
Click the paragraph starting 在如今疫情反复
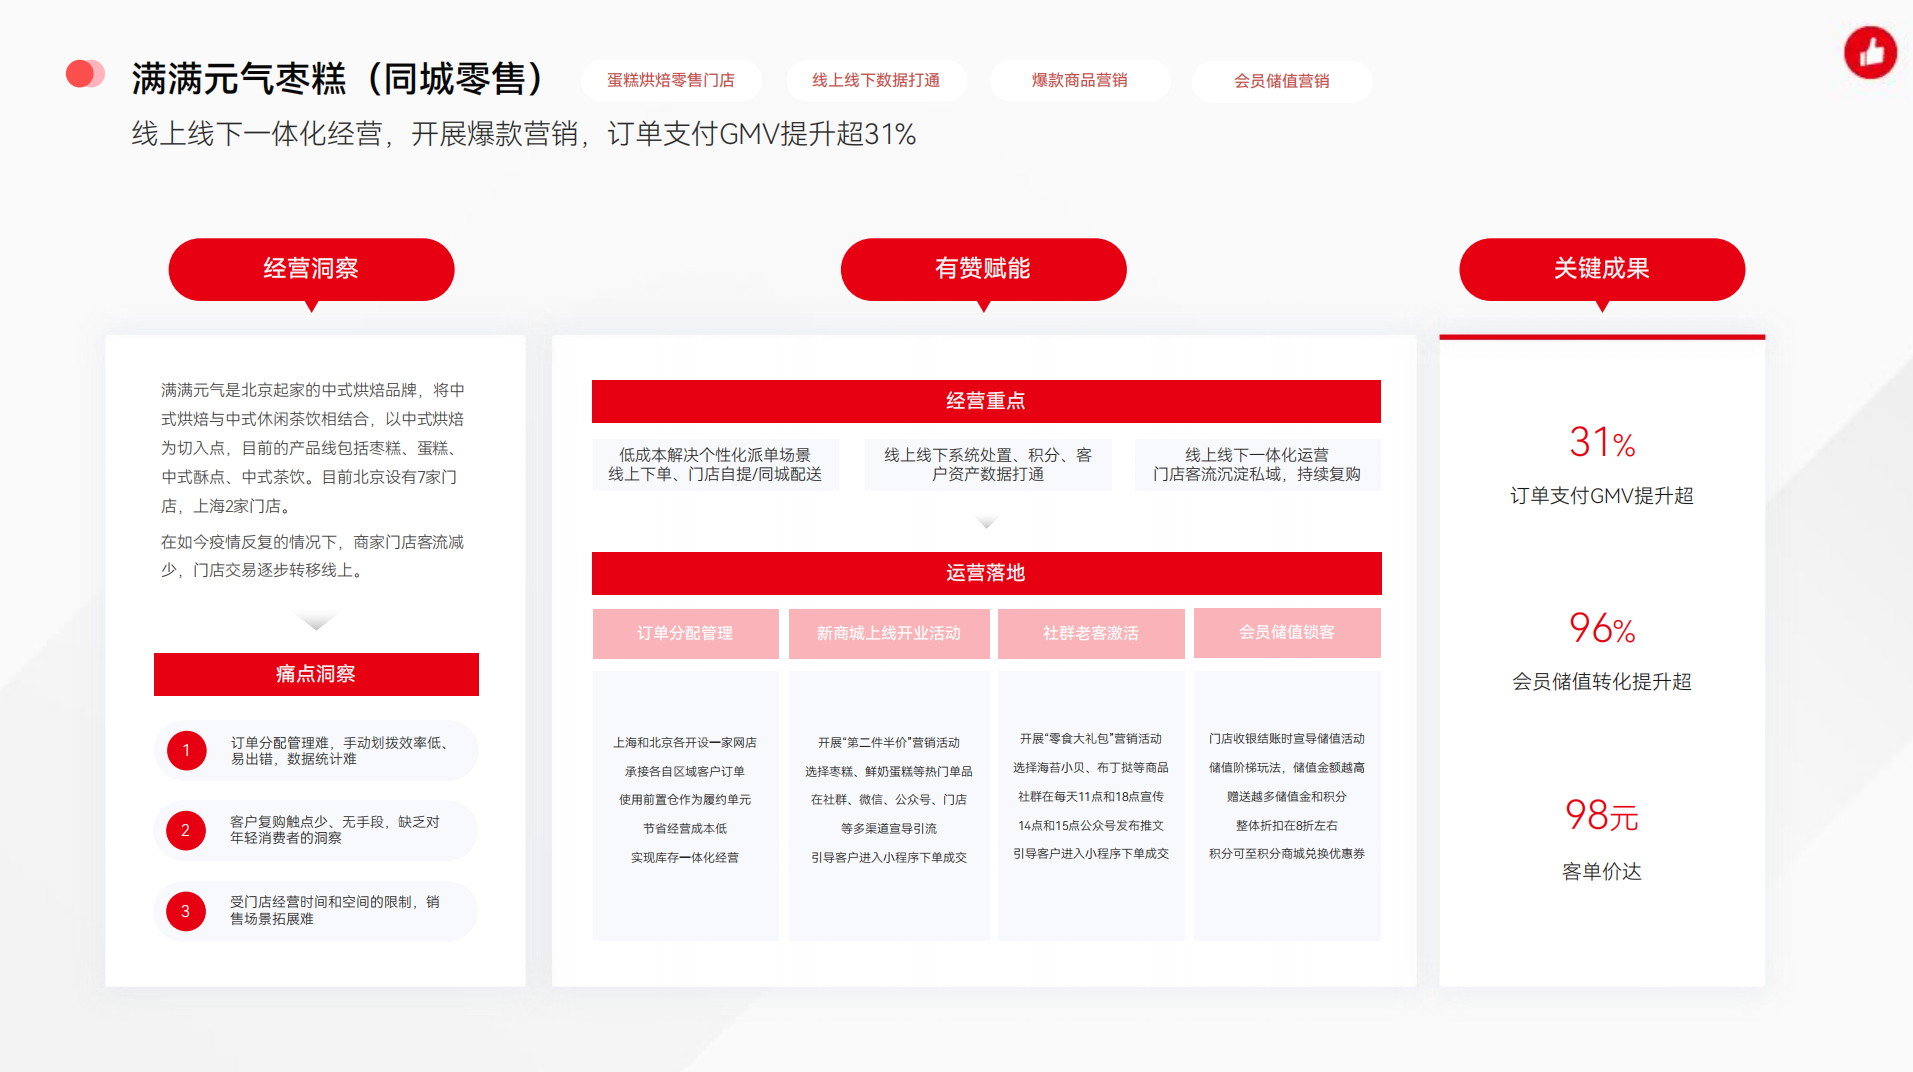click(313, 556)
